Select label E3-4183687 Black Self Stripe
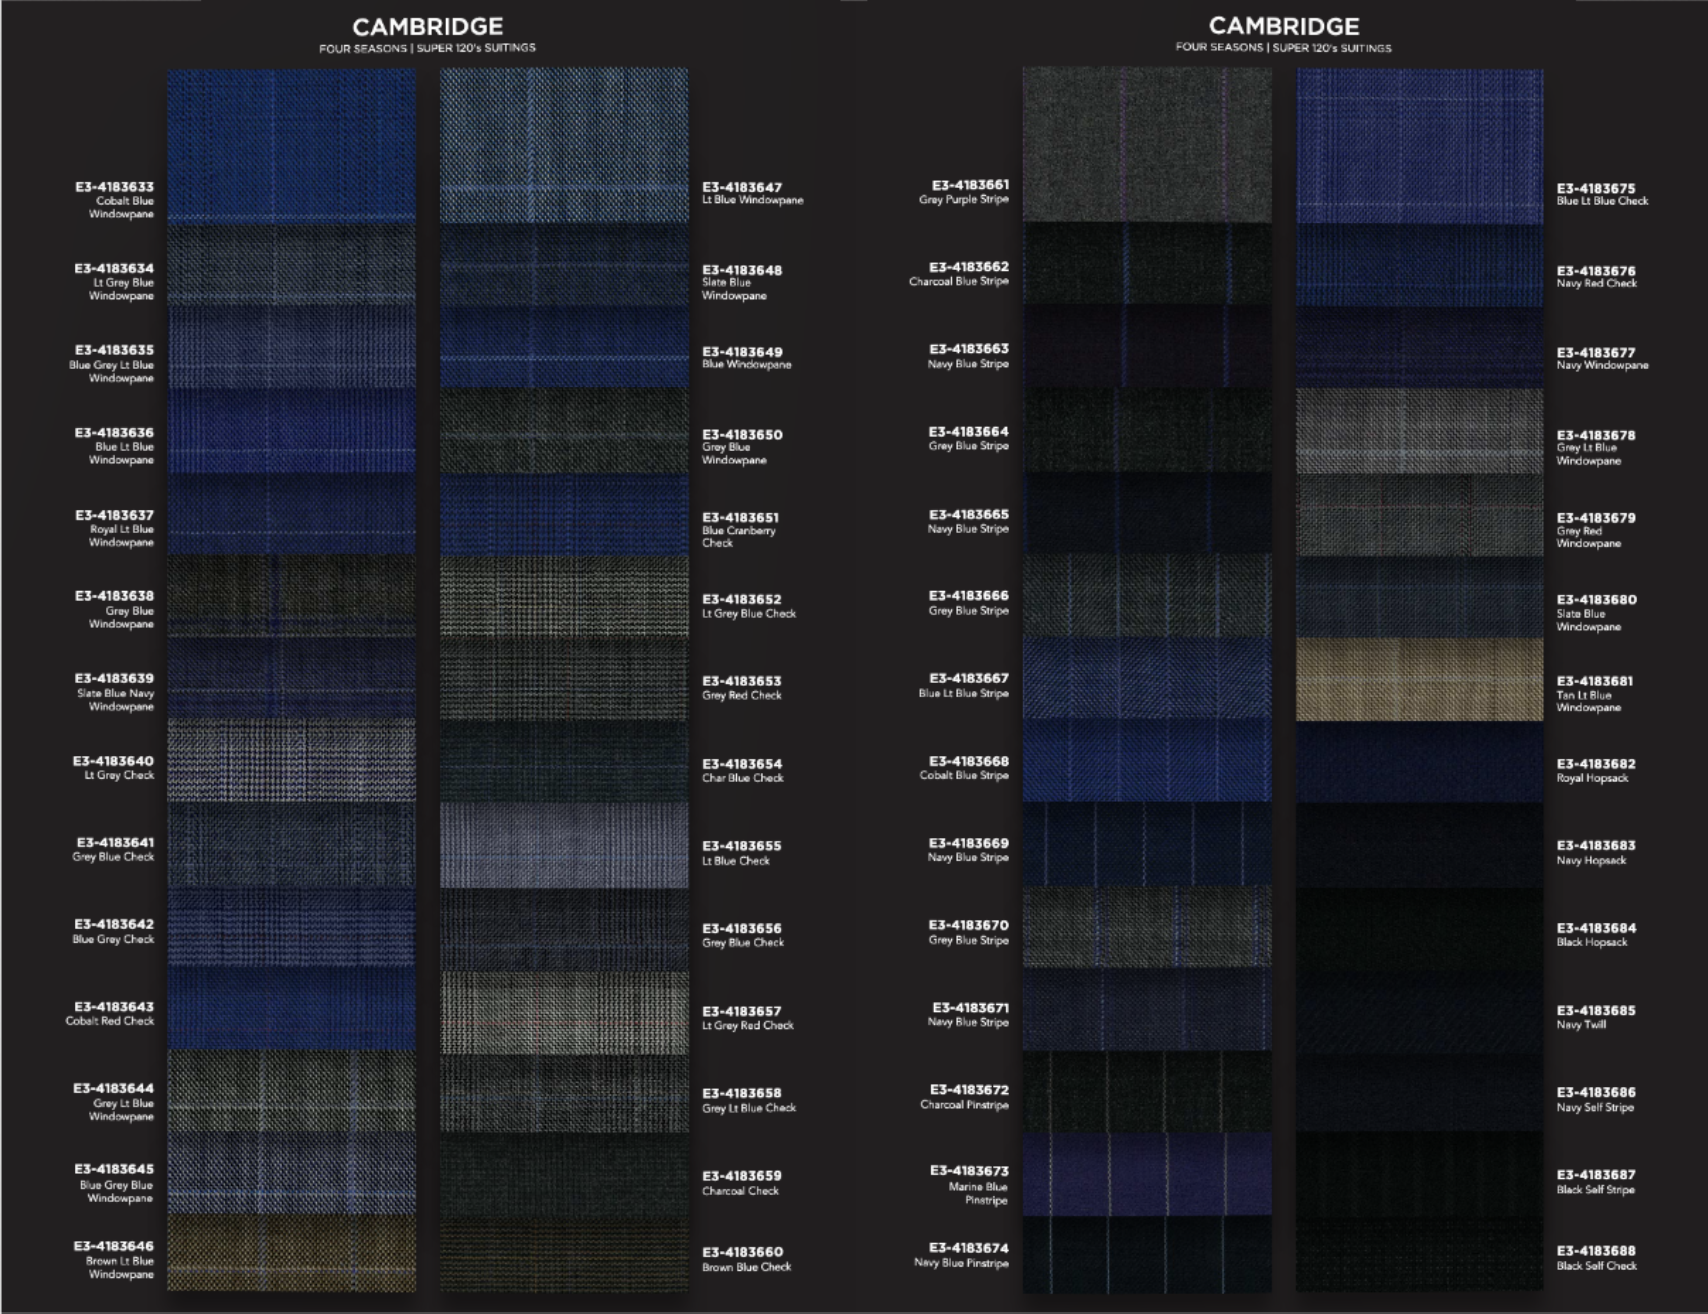Viewport: 1708px width, 1314px height. 1596,1182
